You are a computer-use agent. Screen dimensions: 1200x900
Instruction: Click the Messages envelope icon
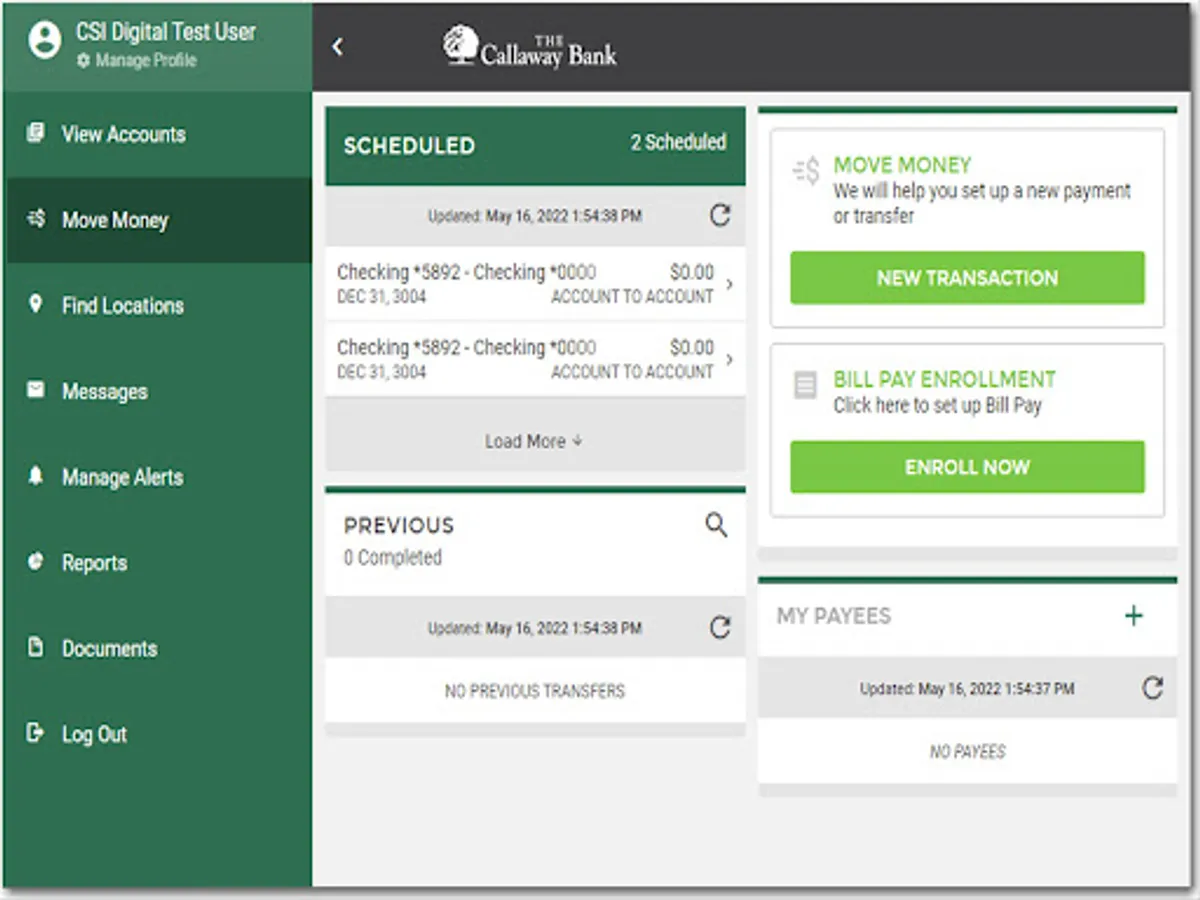pyautogui.click(x=36, y=390)
